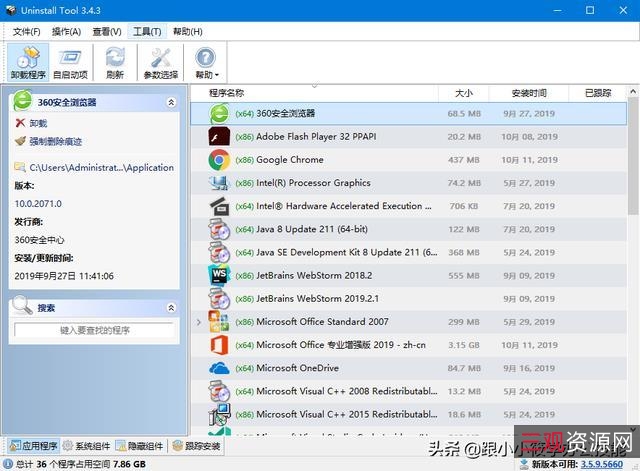
Task: Click Visual C++ 2015 Redistributable icon
Action: click(220, 414)
